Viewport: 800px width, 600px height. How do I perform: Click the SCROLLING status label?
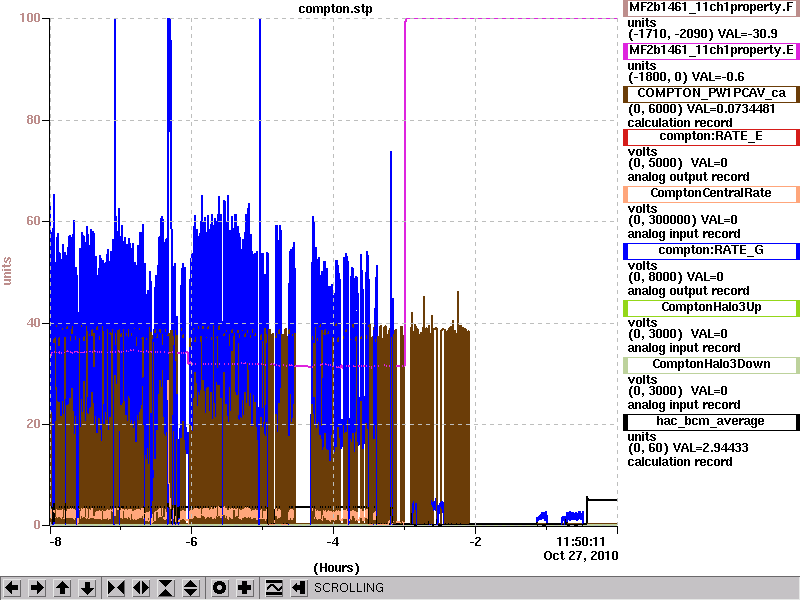tap(348, 588)
